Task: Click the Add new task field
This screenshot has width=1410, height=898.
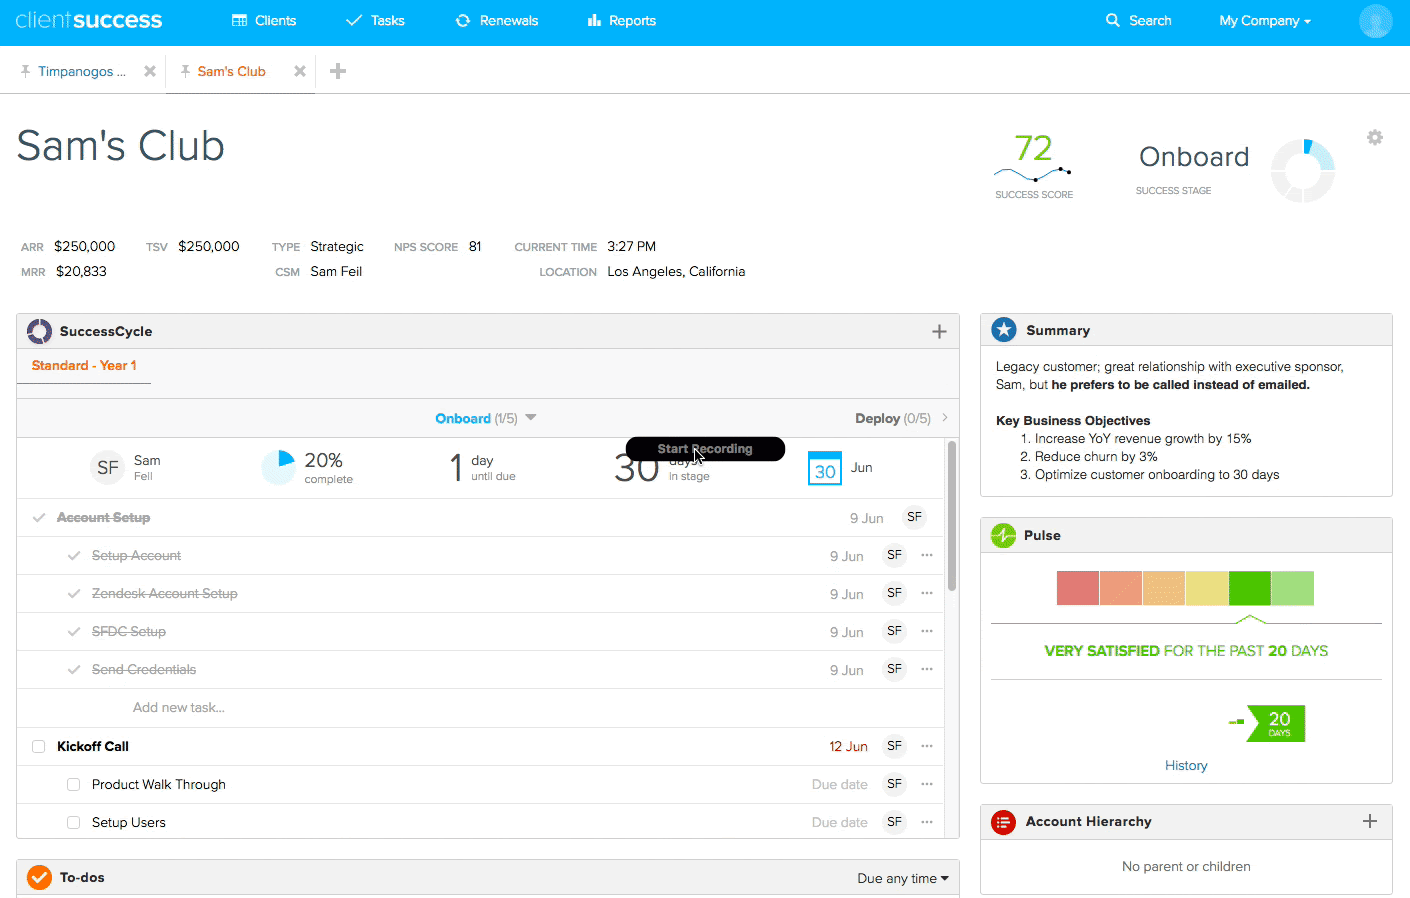Action: (178, 707)
